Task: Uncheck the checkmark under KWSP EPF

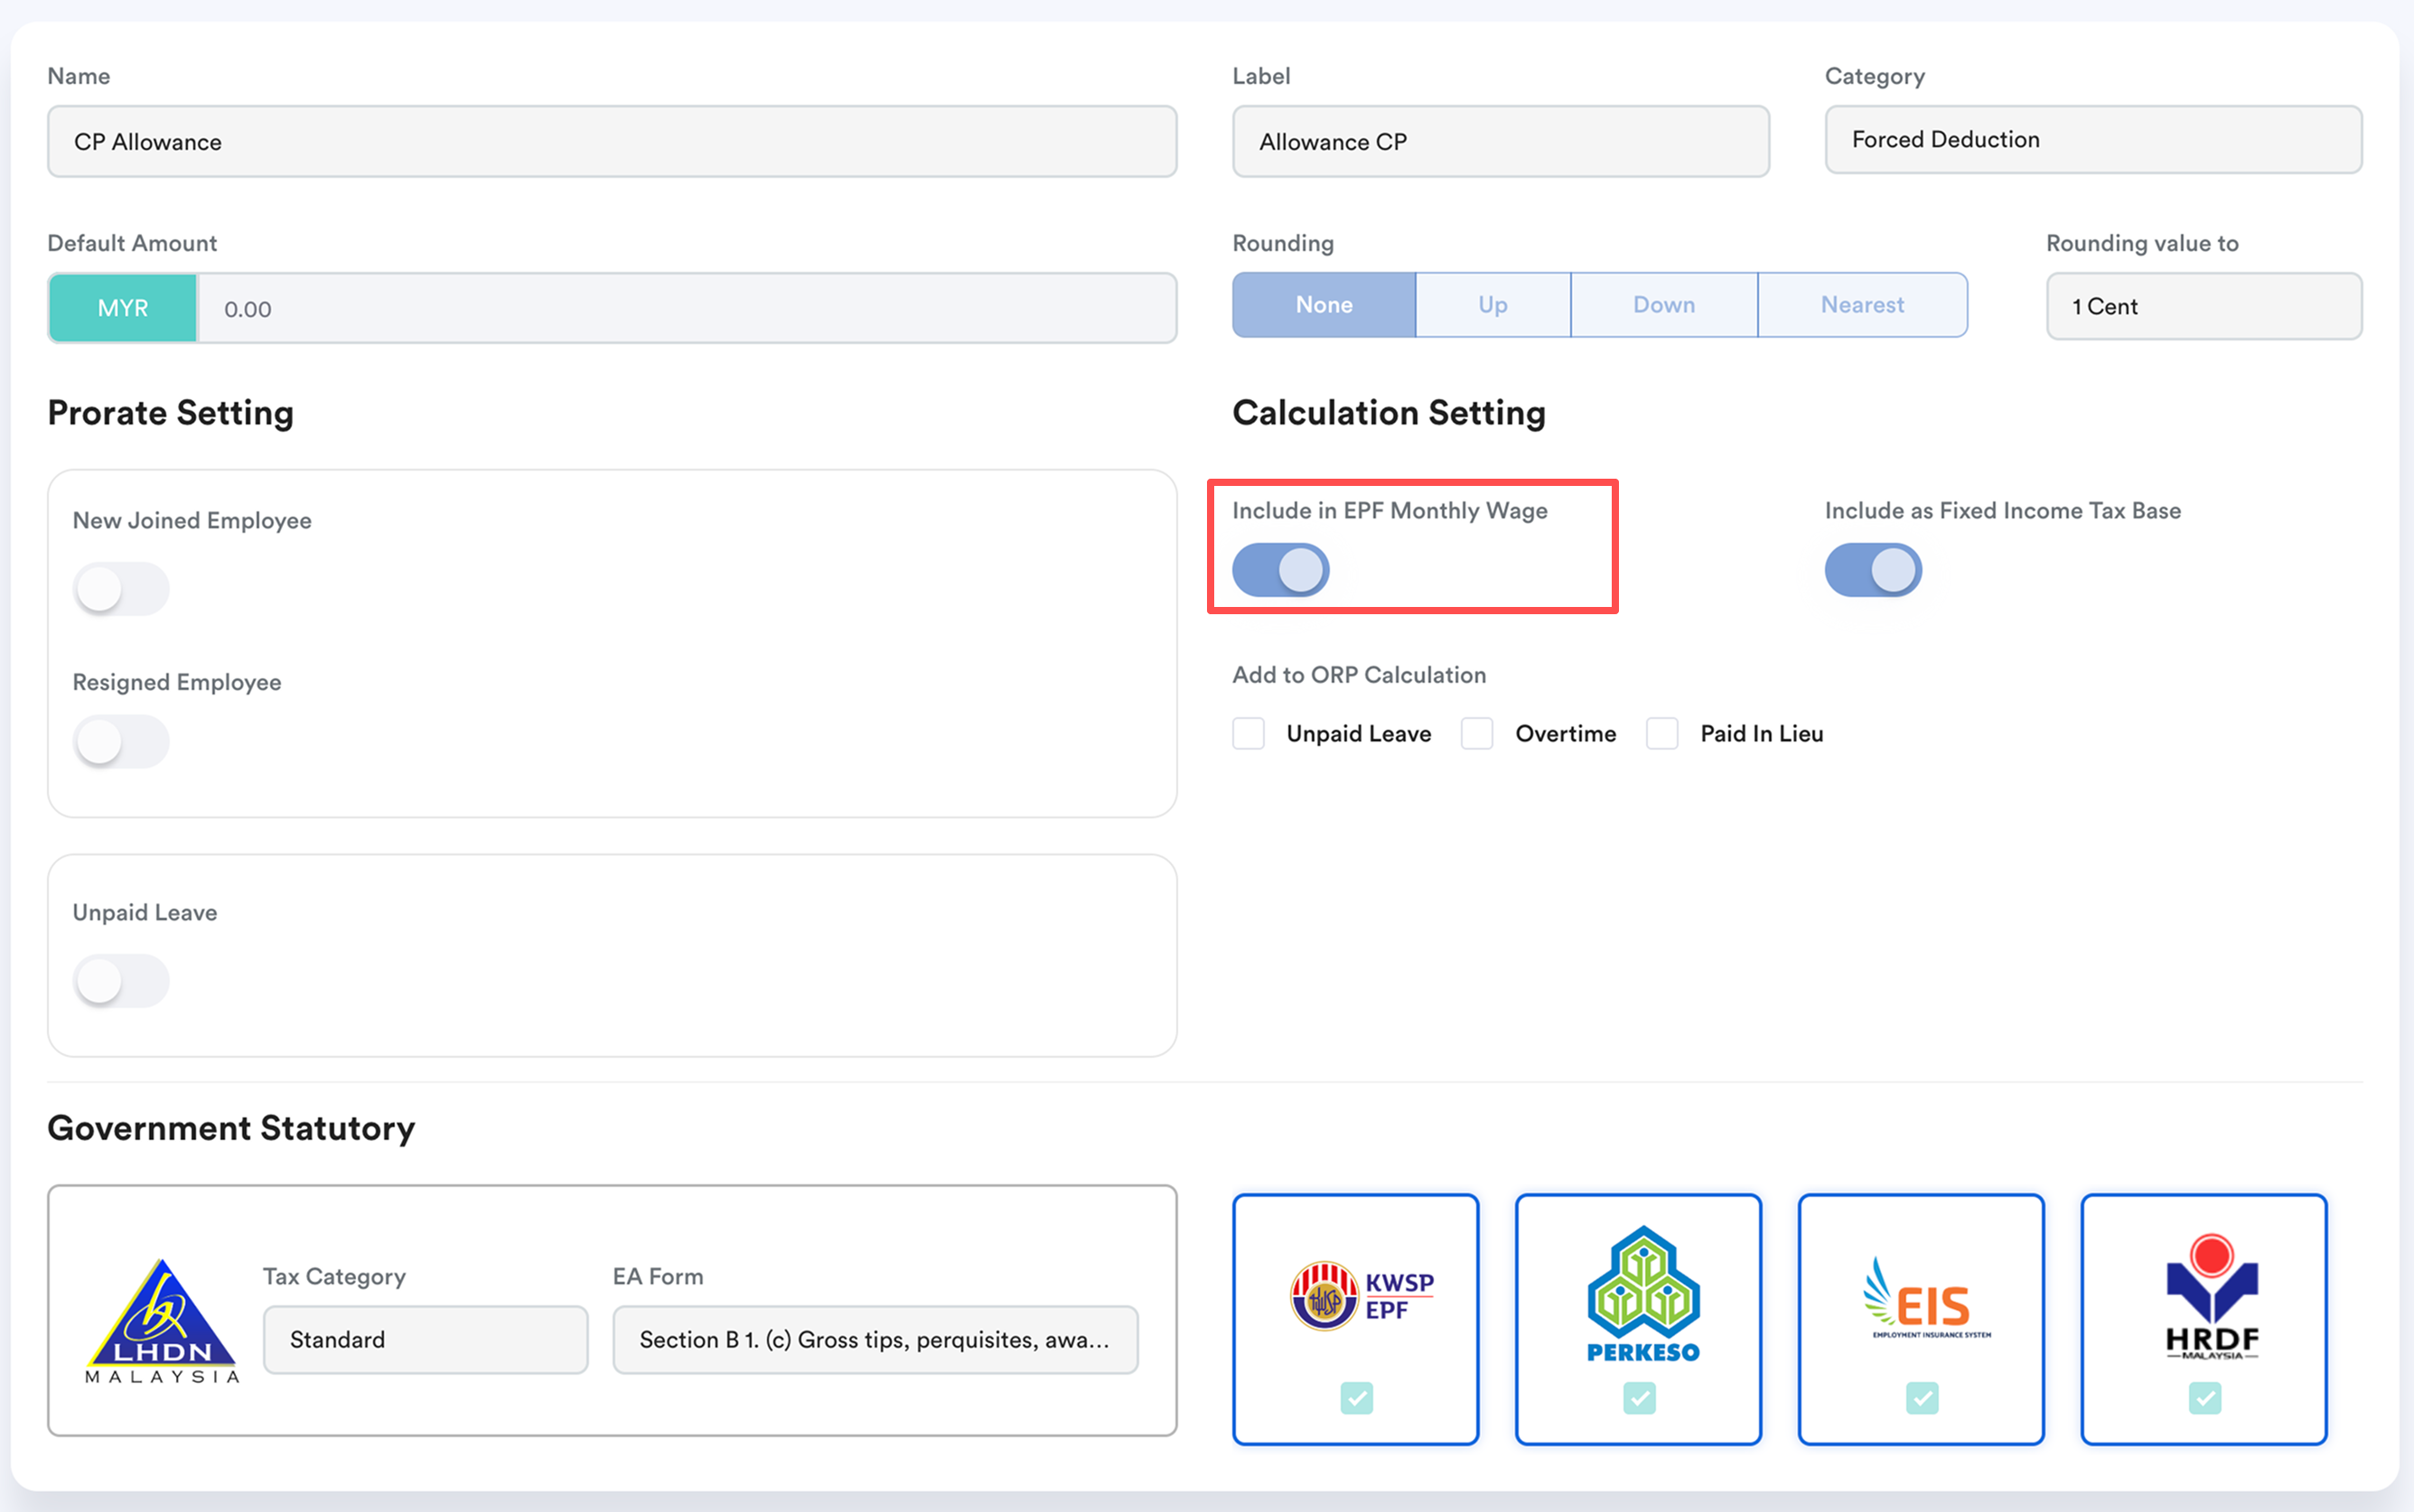Action: tap(1356, 1397)
